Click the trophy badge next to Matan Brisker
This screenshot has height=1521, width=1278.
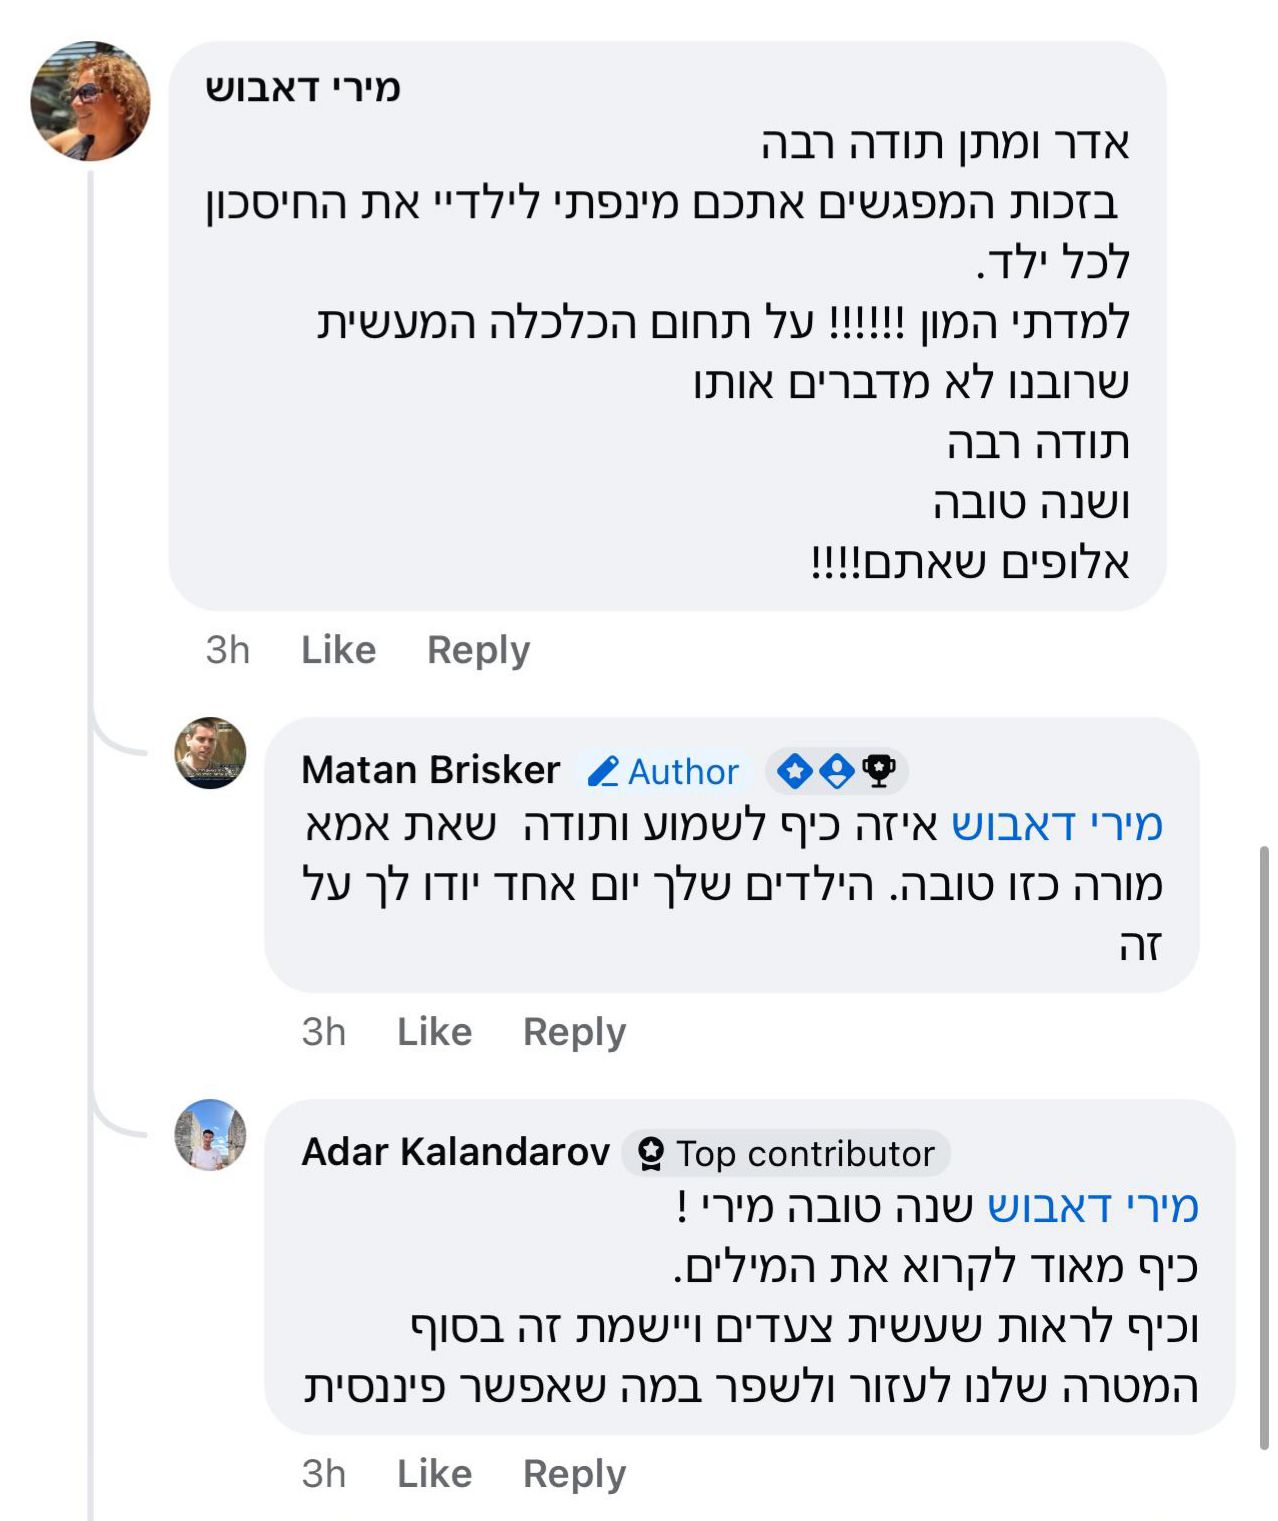(x=879, y=771)
